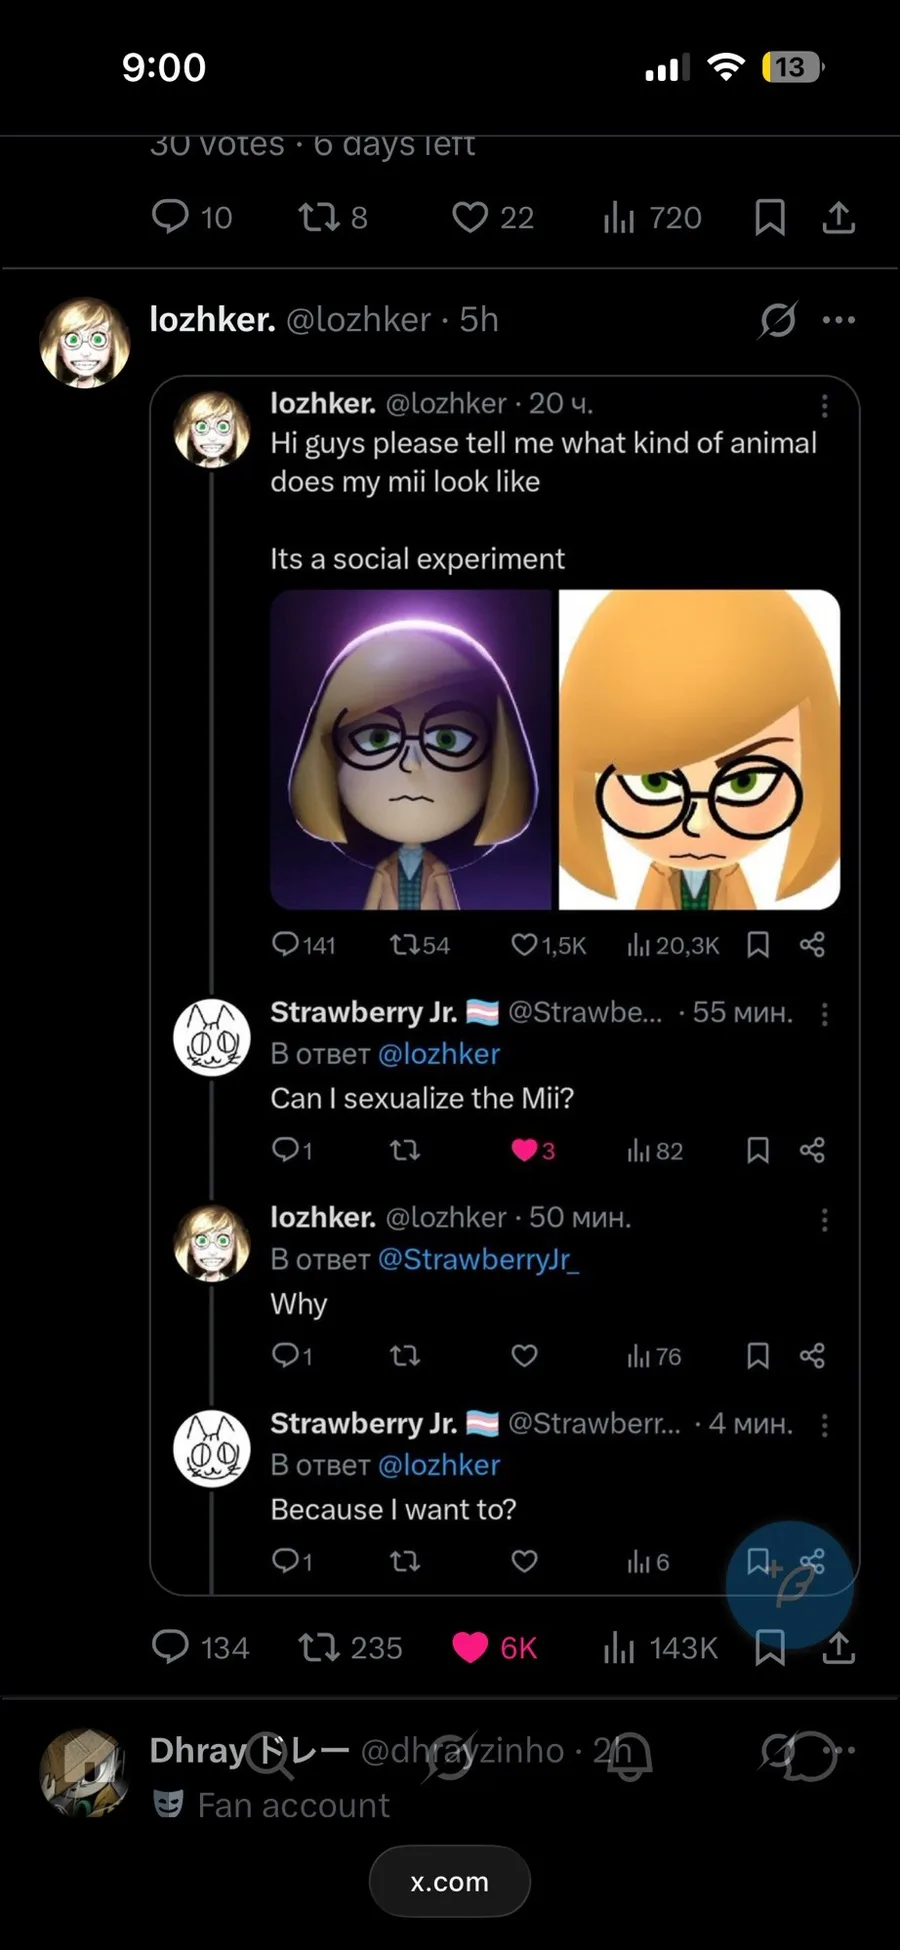Tap the Grok icon on lozhker's post
The height and width of the screenshot is (1950, 900).
coord(777,320)
